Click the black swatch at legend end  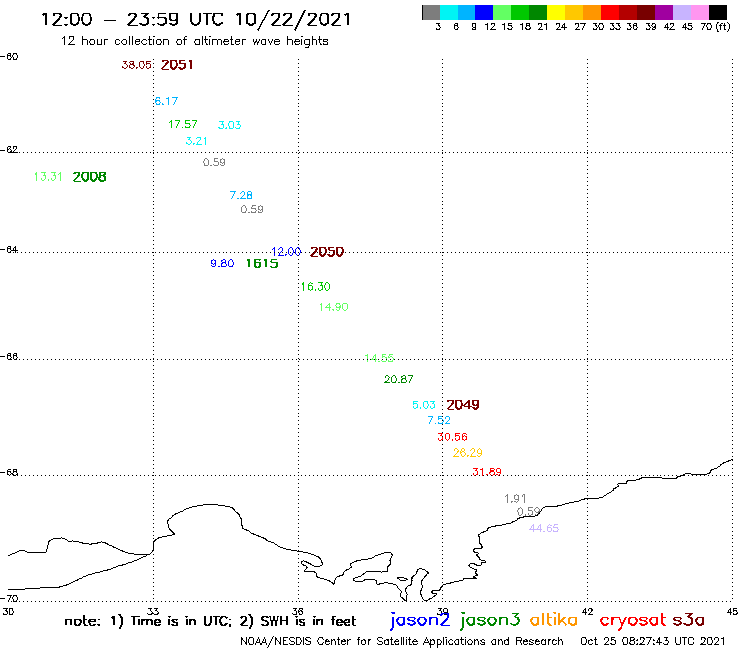coord(718,12)
